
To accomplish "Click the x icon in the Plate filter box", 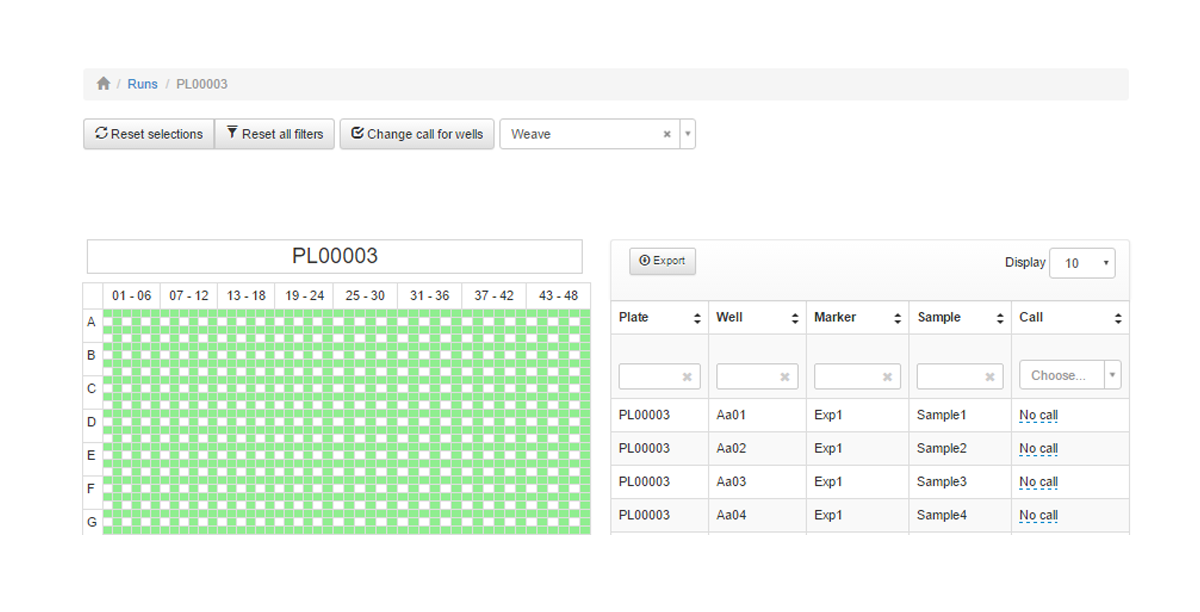I will coord(687,376).
